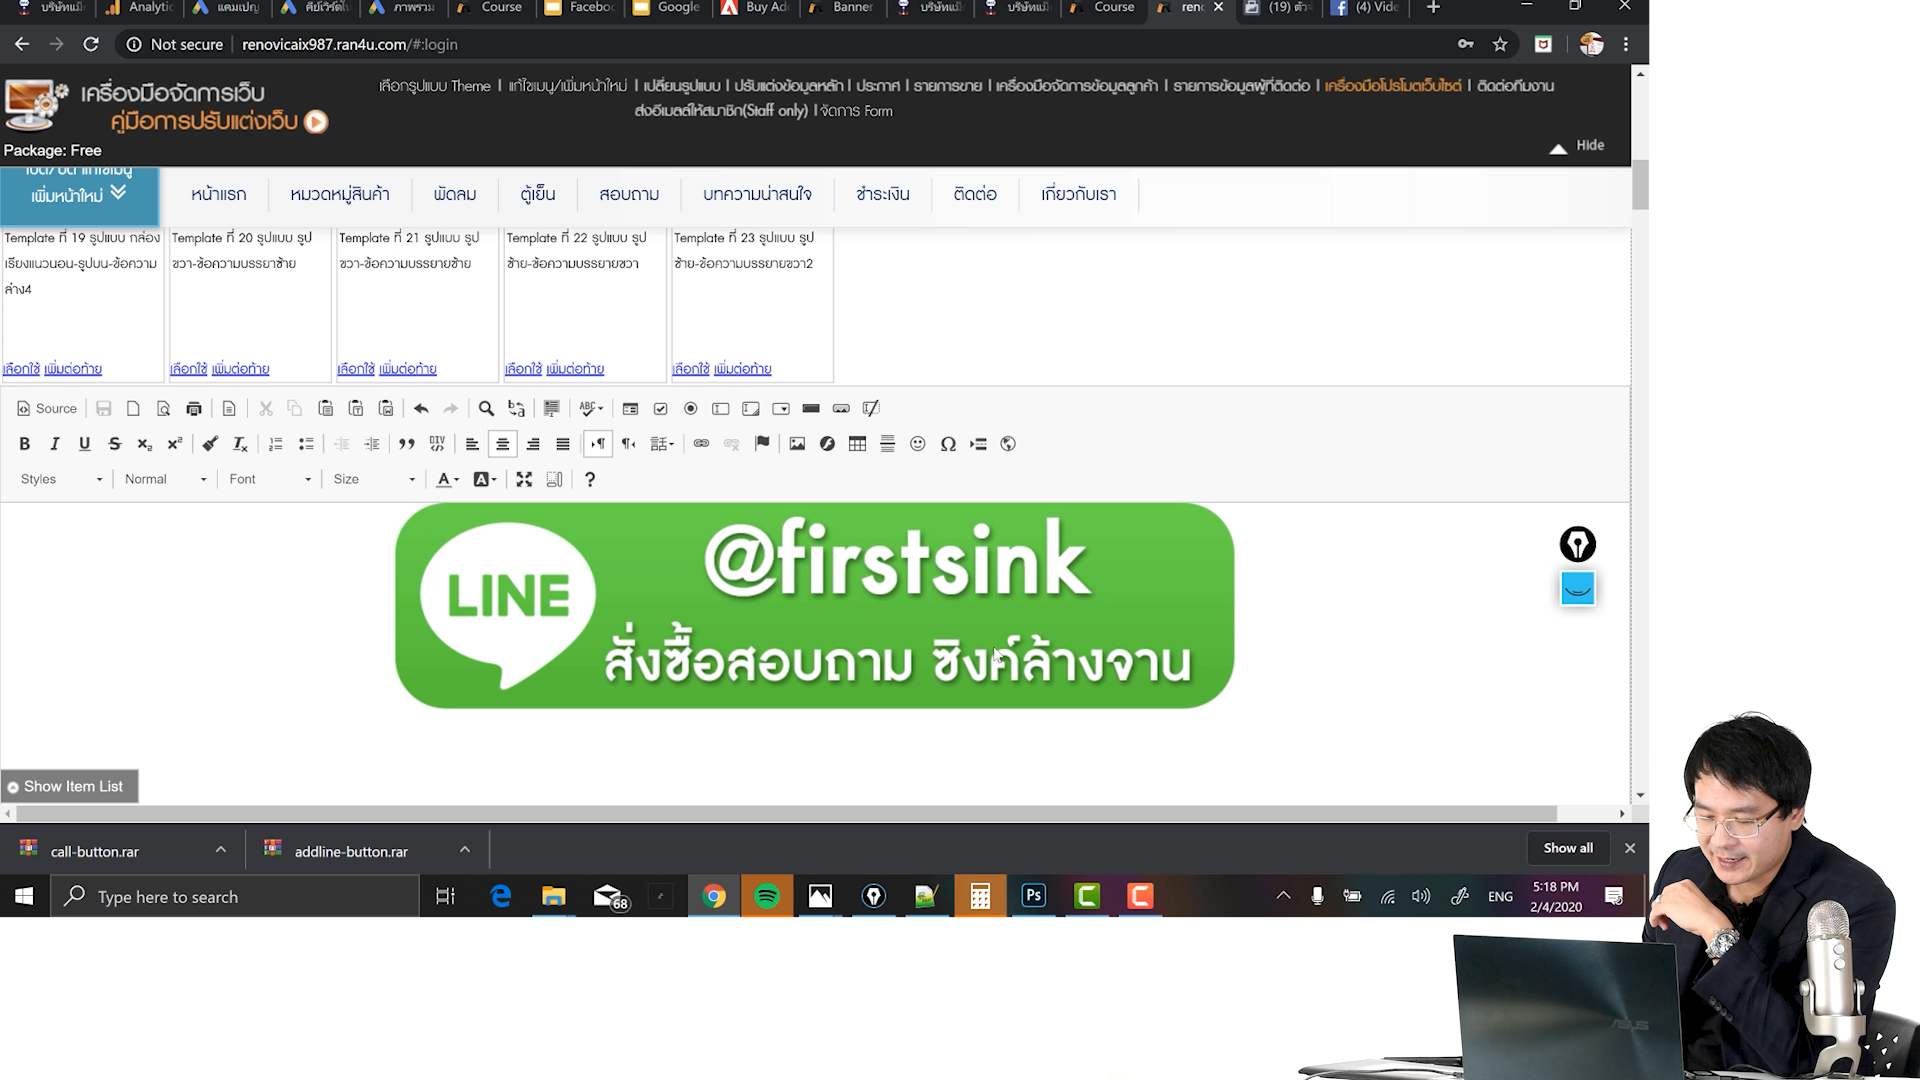Screen dimensions: 1920x1080
Task: Create a new page in the editor
Action: click(133, 408)
